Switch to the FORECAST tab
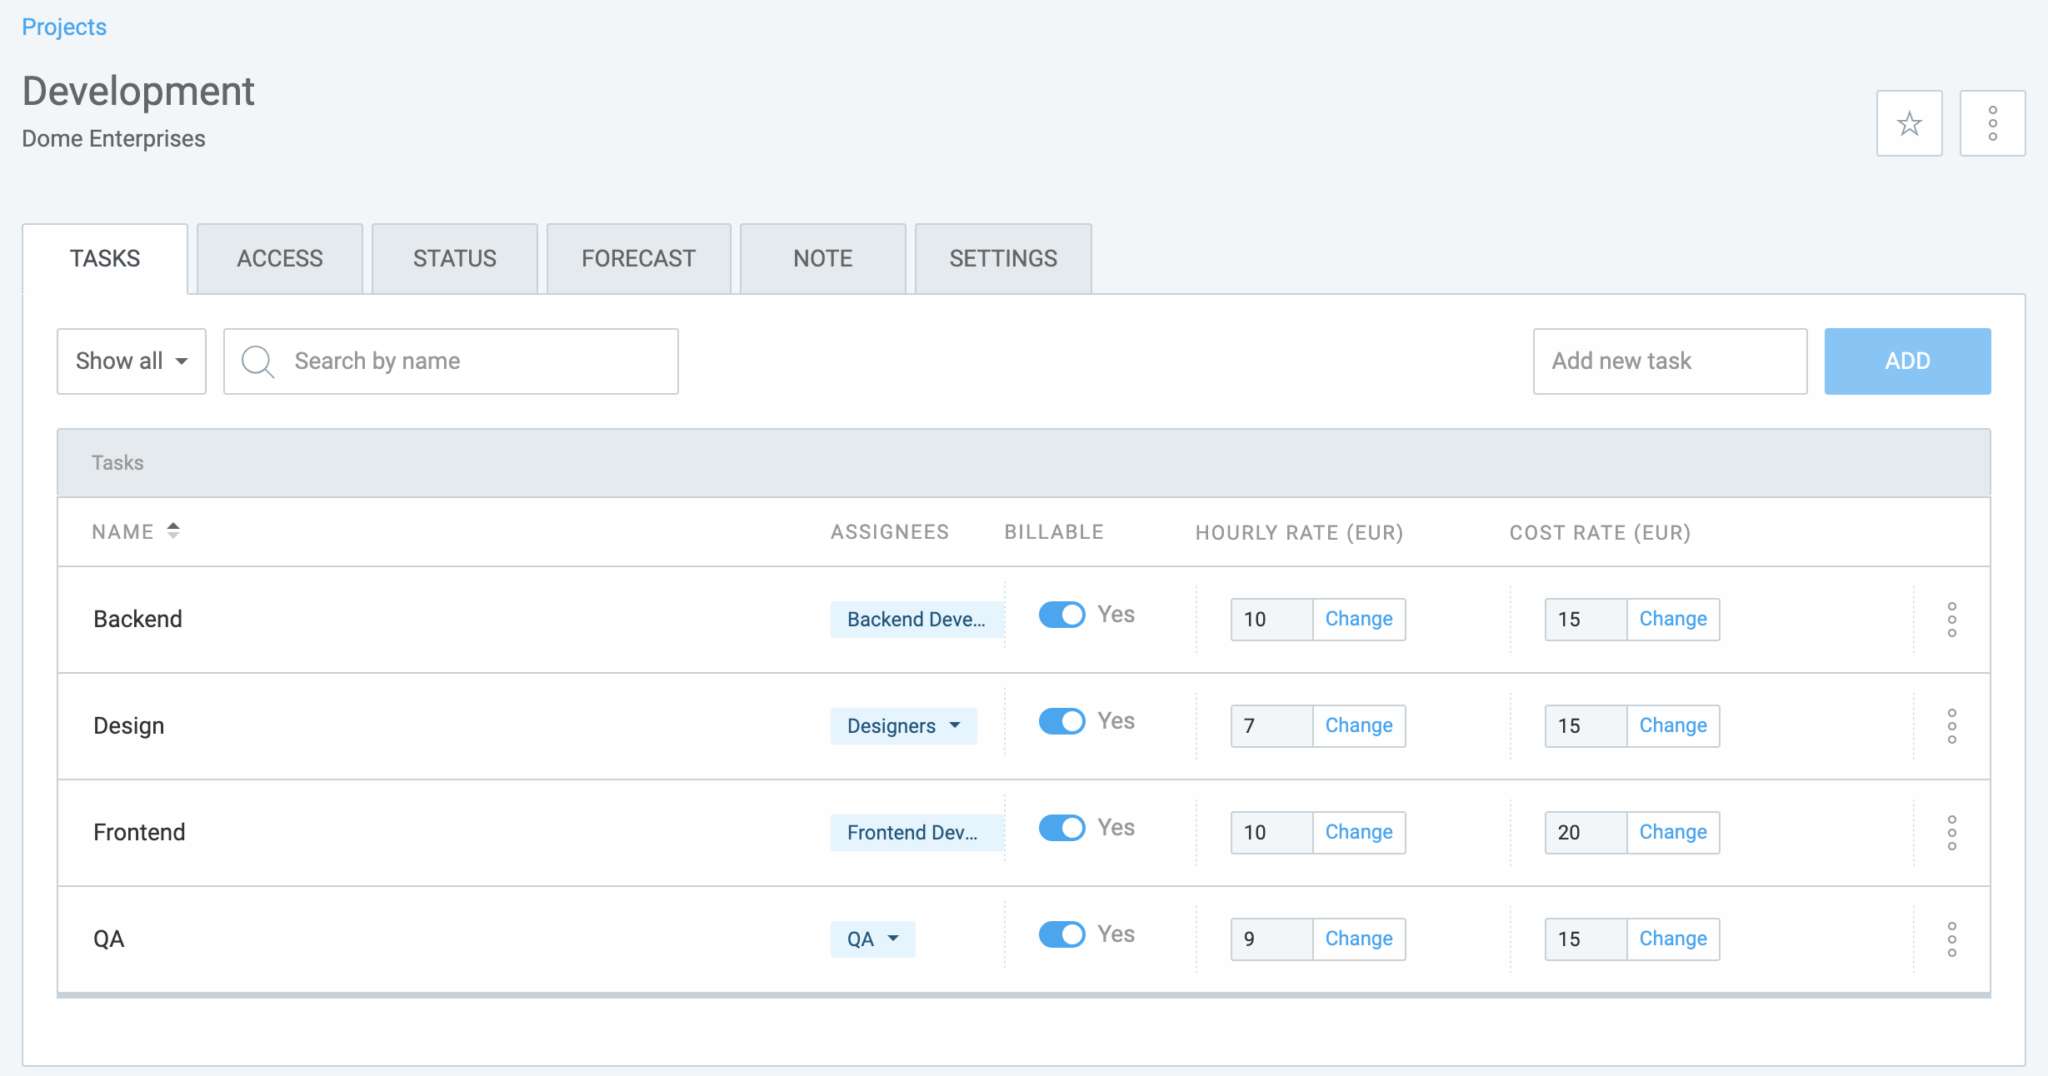The height and width of the screenshot is (1076, 2048). (x=638, y=259)
